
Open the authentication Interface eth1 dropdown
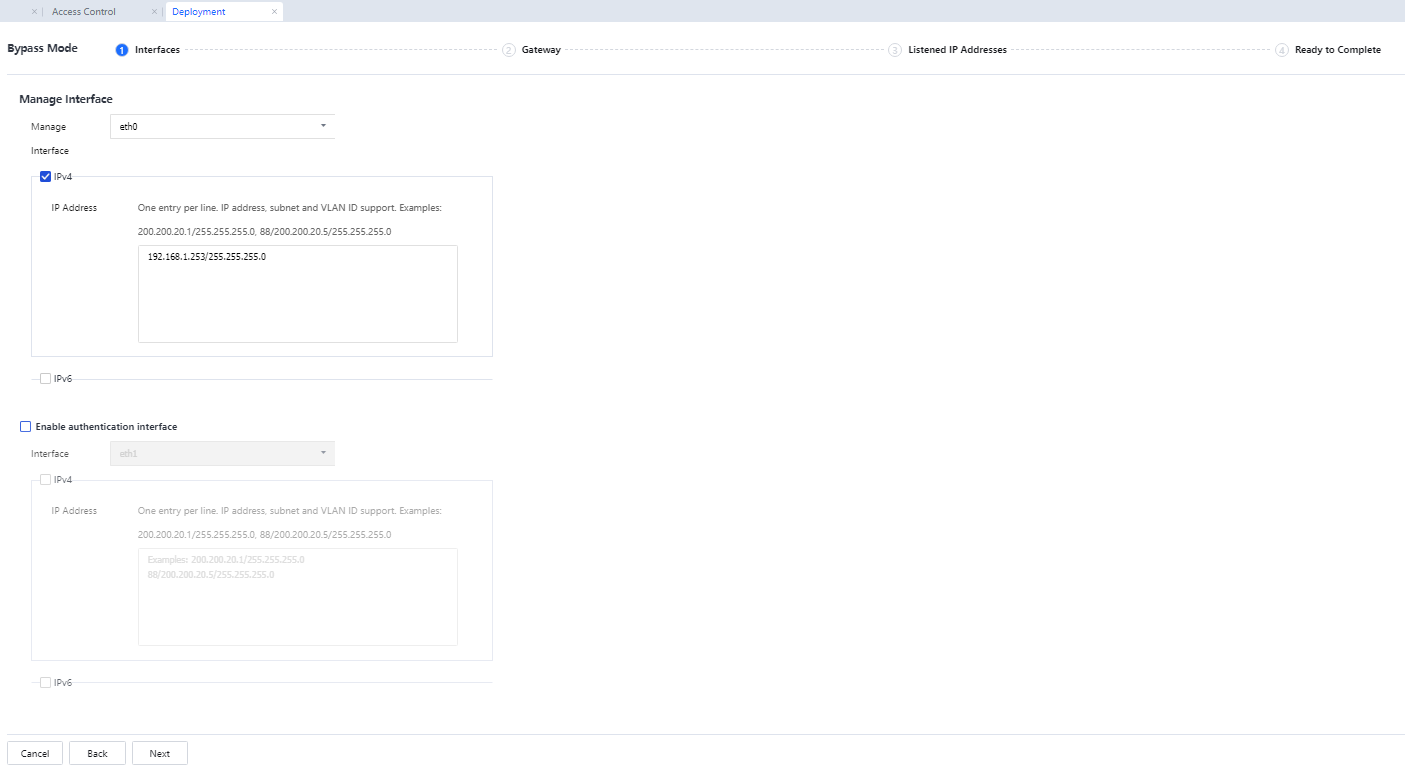click(221, 454)
